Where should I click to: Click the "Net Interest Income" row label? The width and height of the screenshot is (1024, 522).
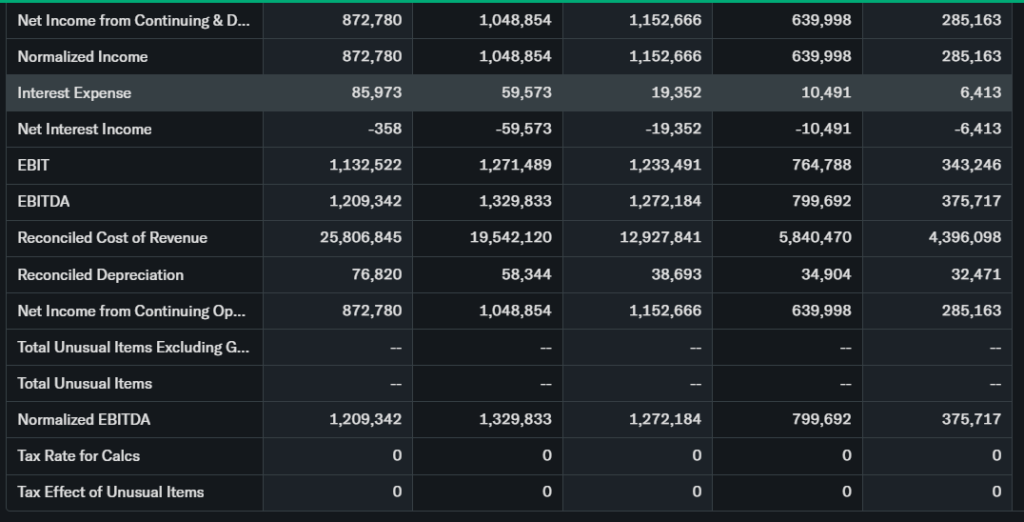click(84, 129)
